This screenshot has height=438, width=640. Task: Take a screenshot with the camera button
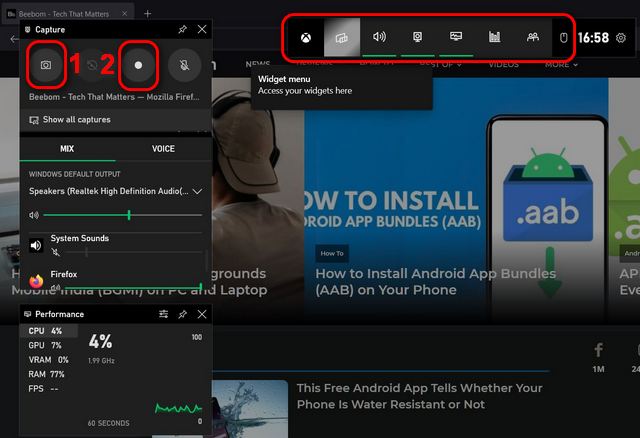click(x=46, y=65)
